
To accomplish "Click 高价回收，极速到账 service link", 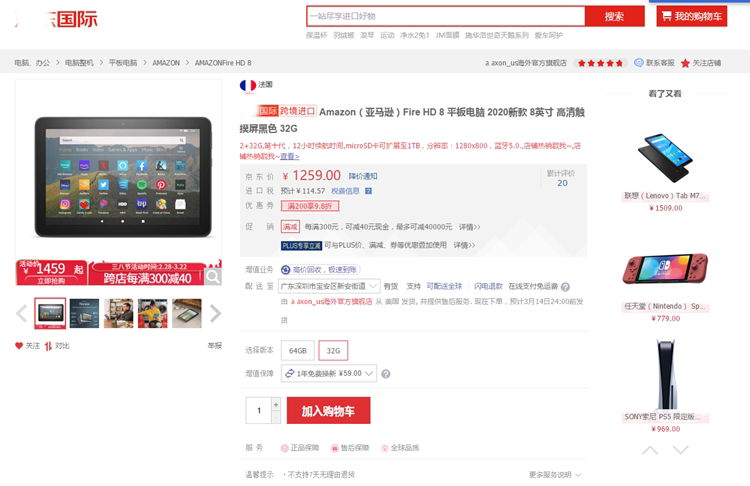I will pyautogui.click(x=320, y=270).
